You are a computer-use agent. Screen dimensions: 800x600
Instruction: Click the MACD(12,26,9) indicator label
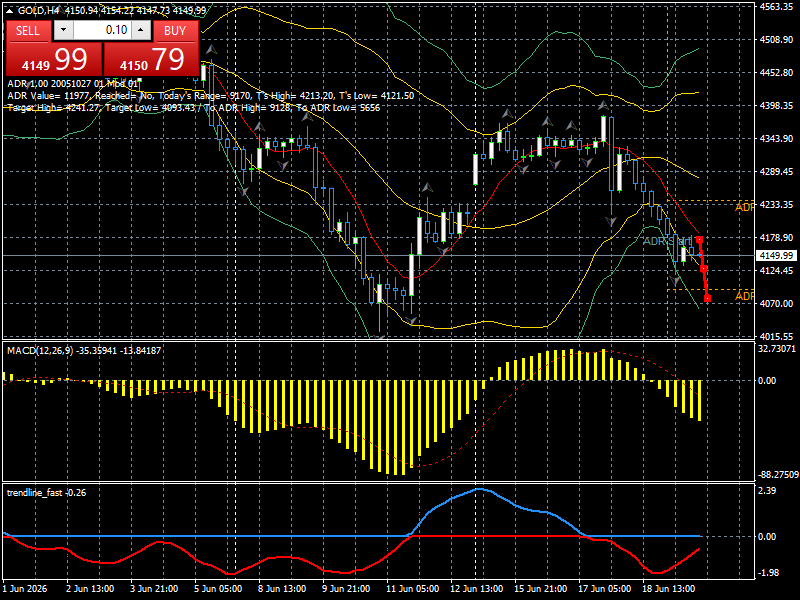pyautogui.click(x=84, y=351)
